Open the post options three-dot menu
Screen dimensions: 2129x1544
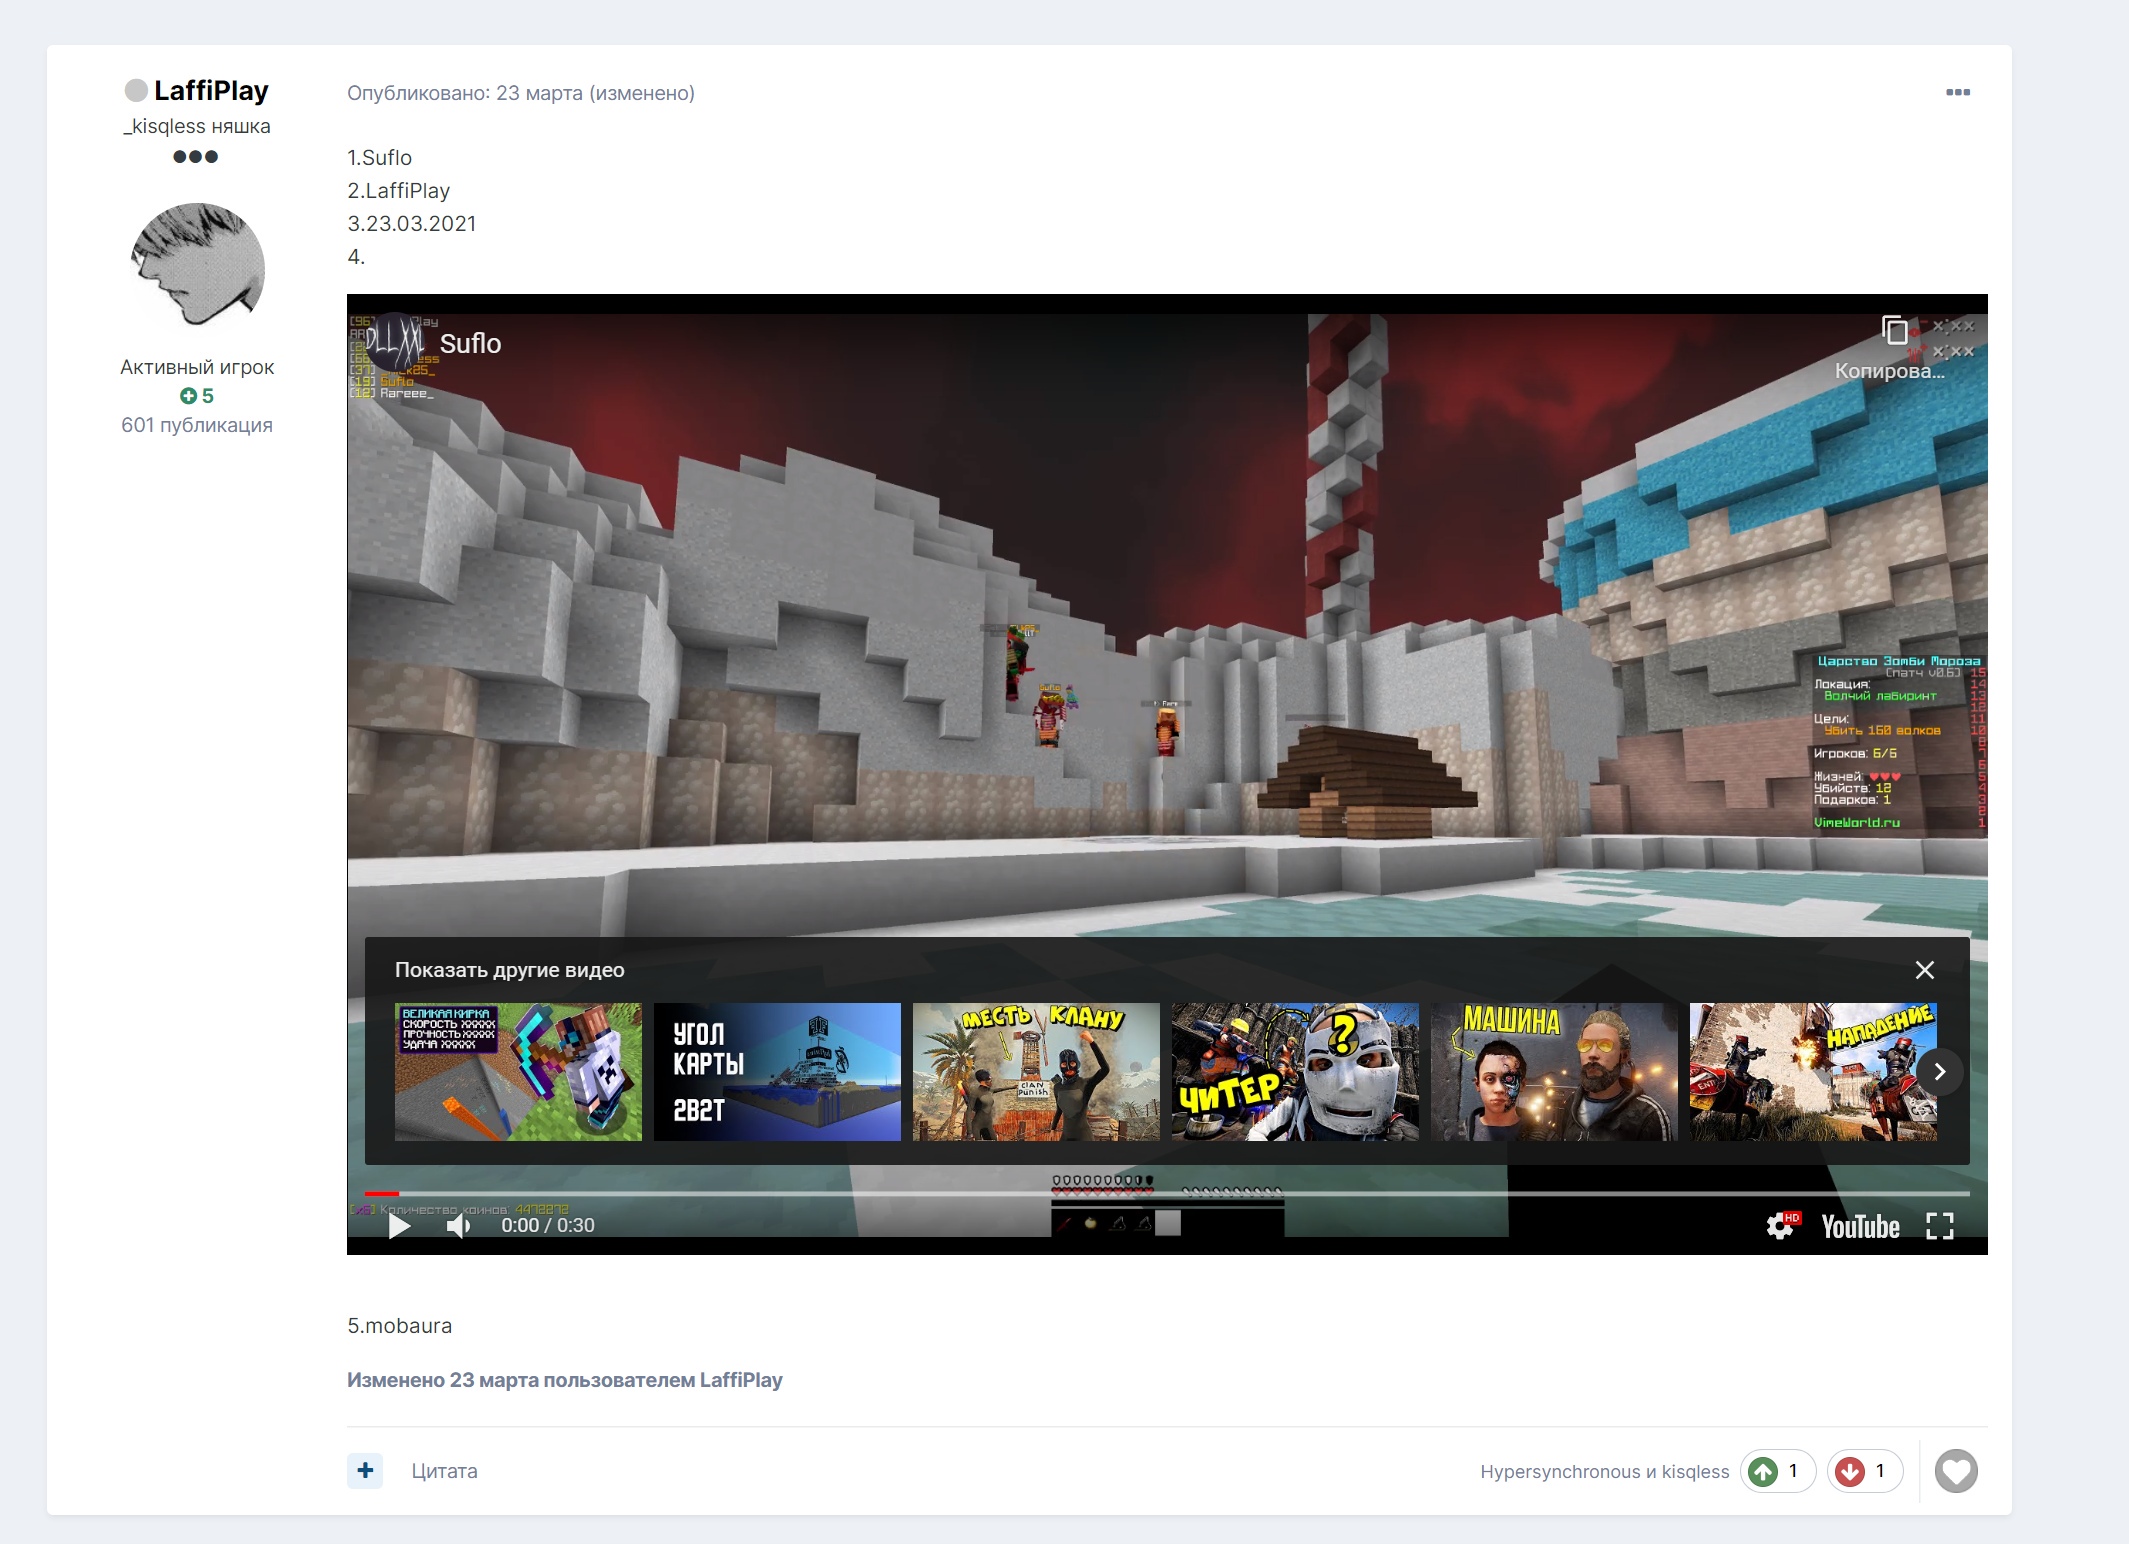tap(1957, 92)
